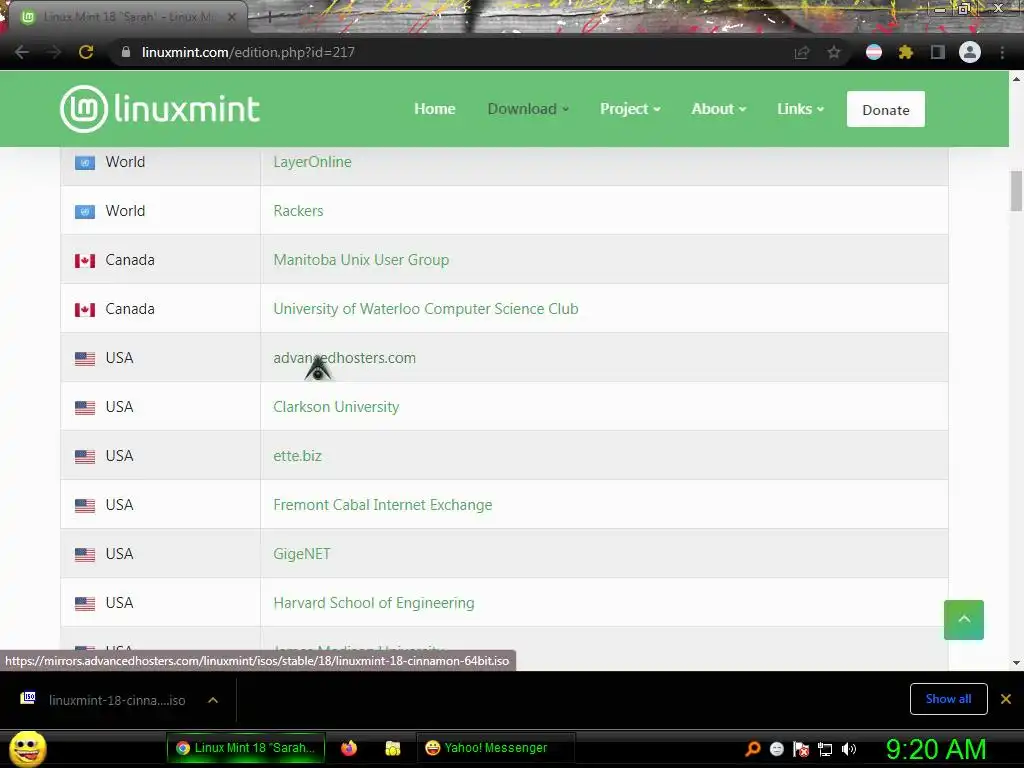Open Harvard School of Engineering mirror
1024x768 pixels.
coord(374,603)
